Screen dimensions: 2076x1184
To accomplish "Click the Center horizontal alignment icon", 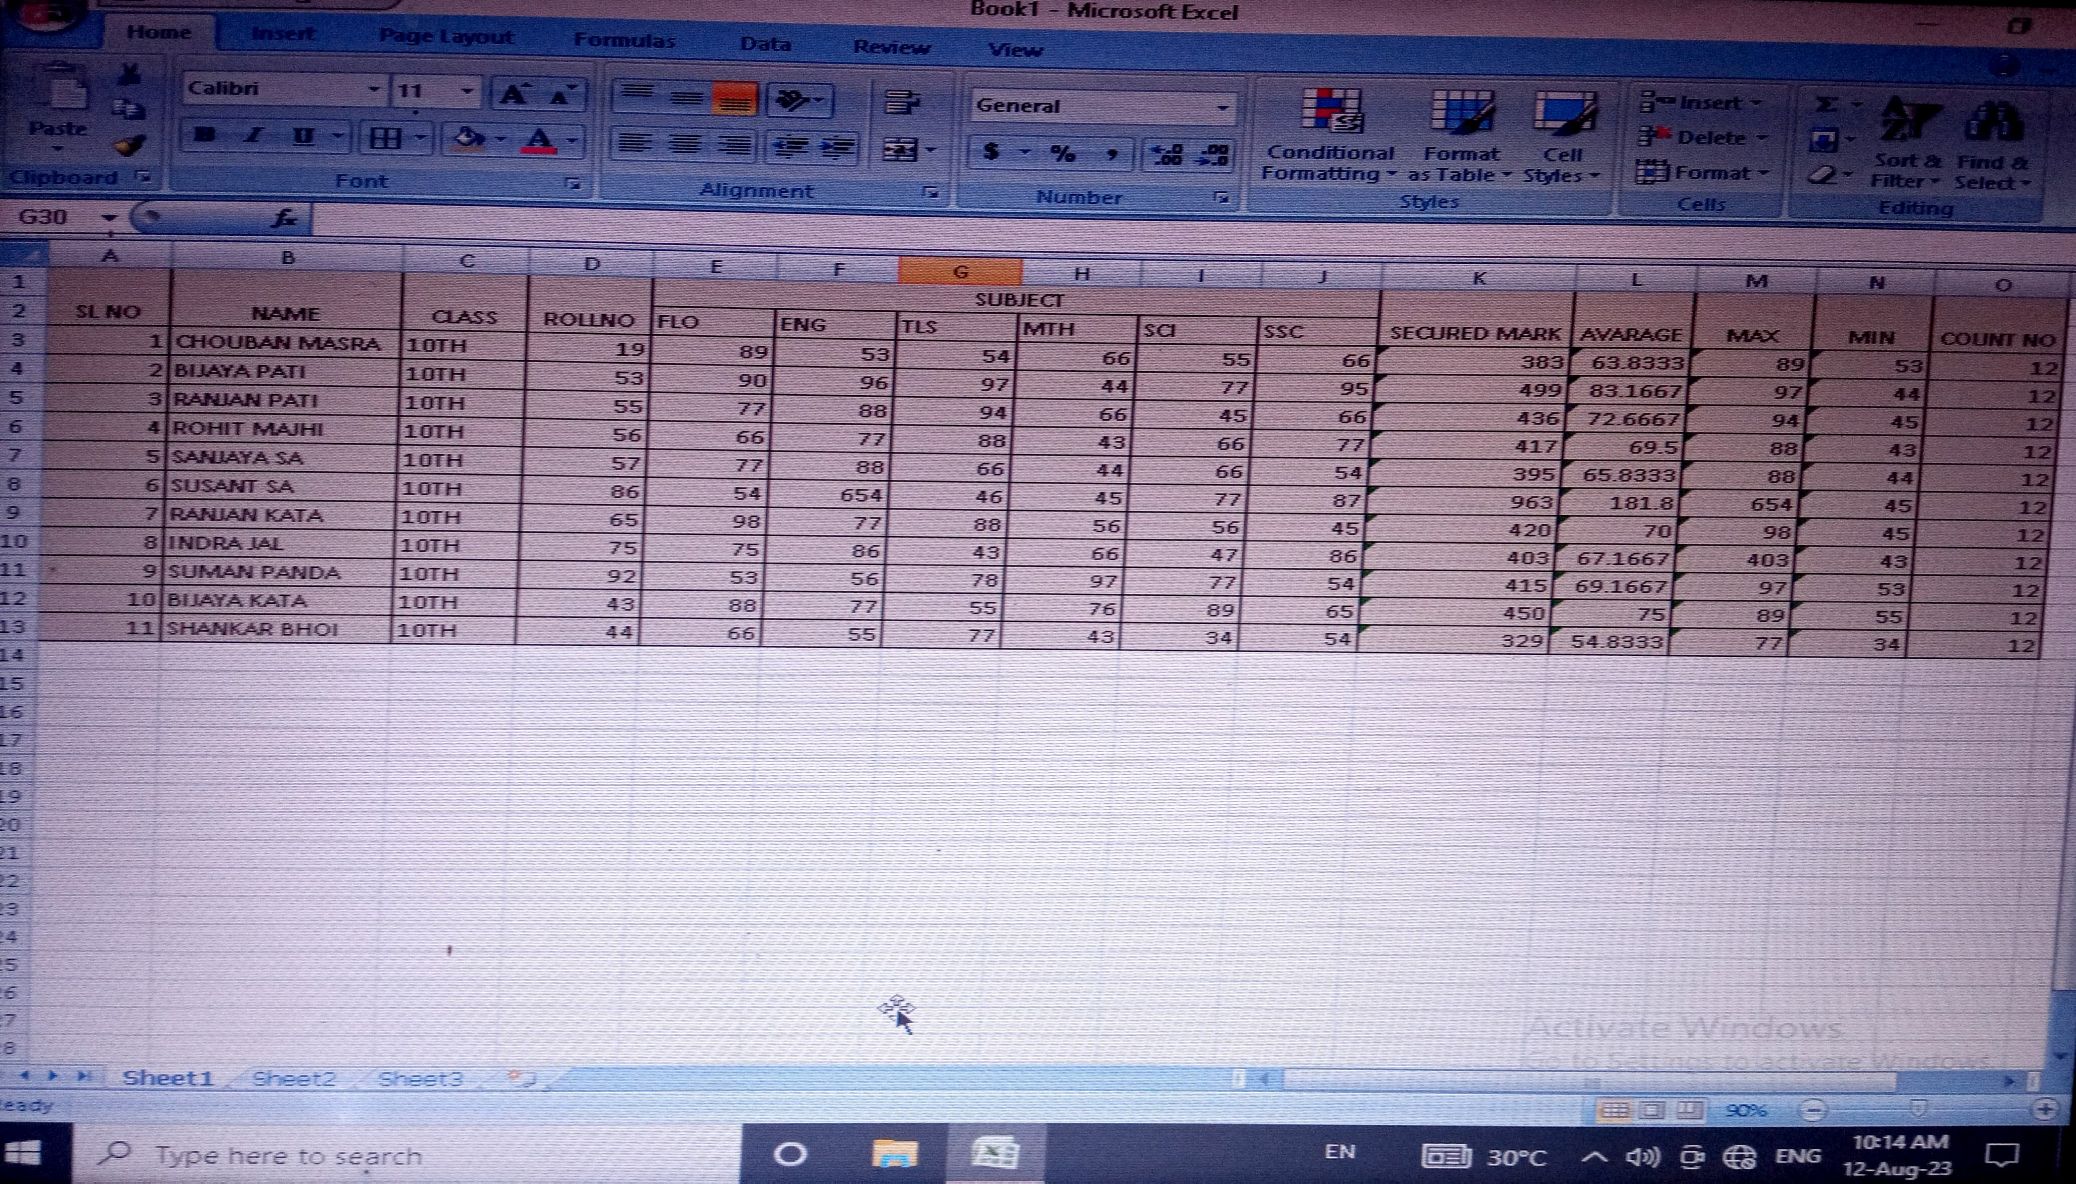I will 685,145.
